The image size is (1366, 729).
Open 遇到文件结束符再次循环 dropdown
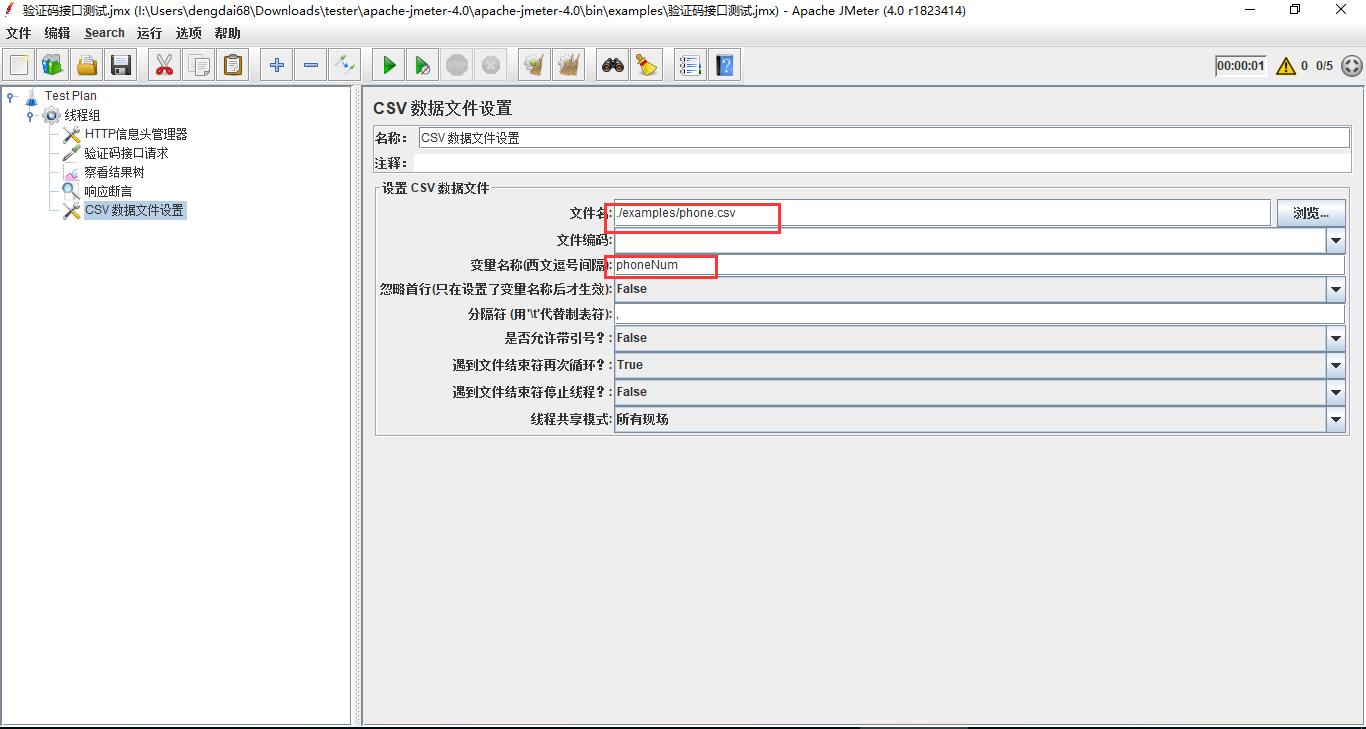point(1336,365)
